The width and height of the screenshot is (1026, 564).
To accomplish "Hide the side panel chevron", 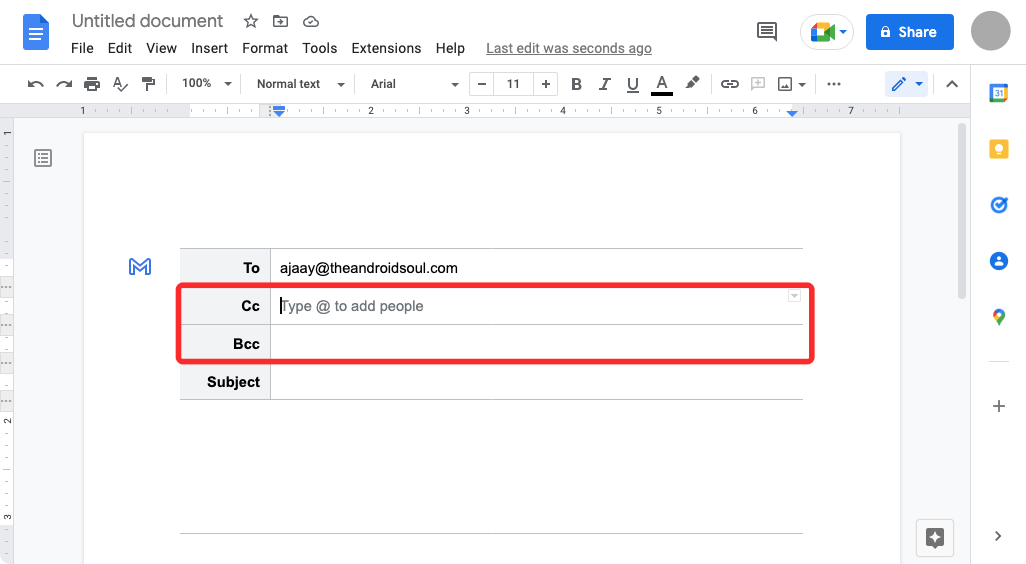I will tap(998, 537).
